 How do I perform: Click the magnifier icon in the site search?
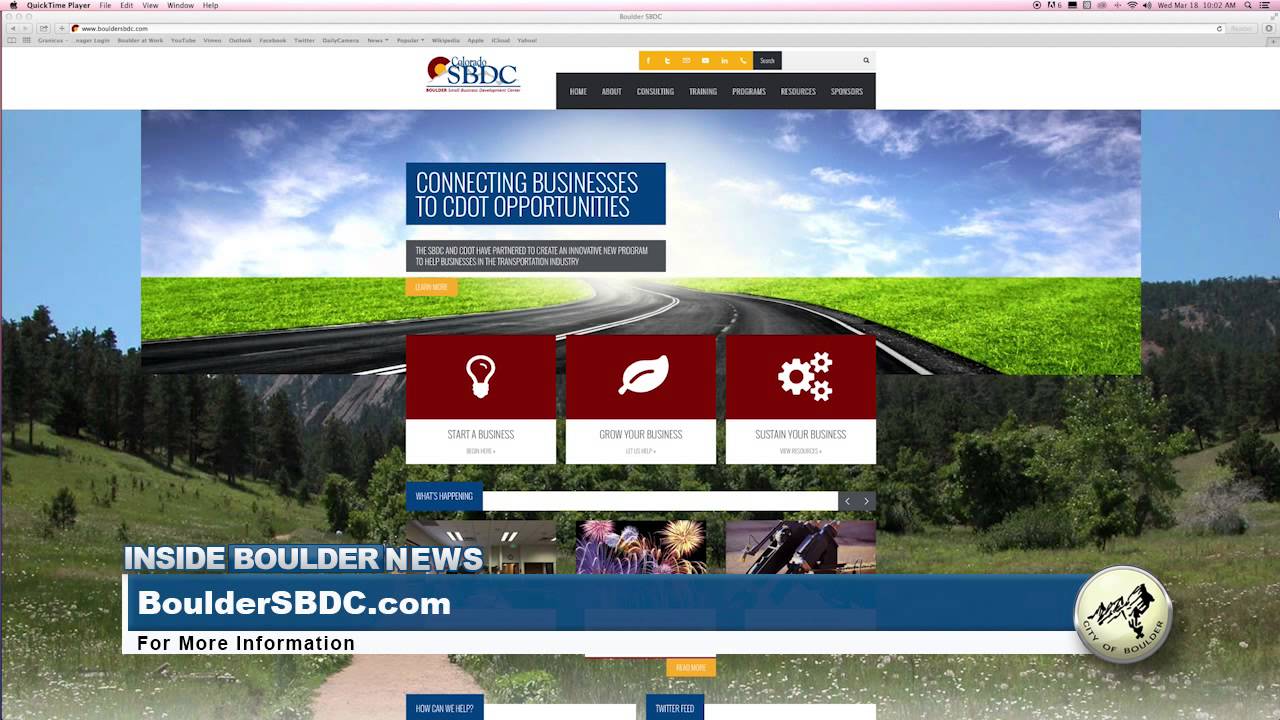pyautogui.click(x=866, y=61)
